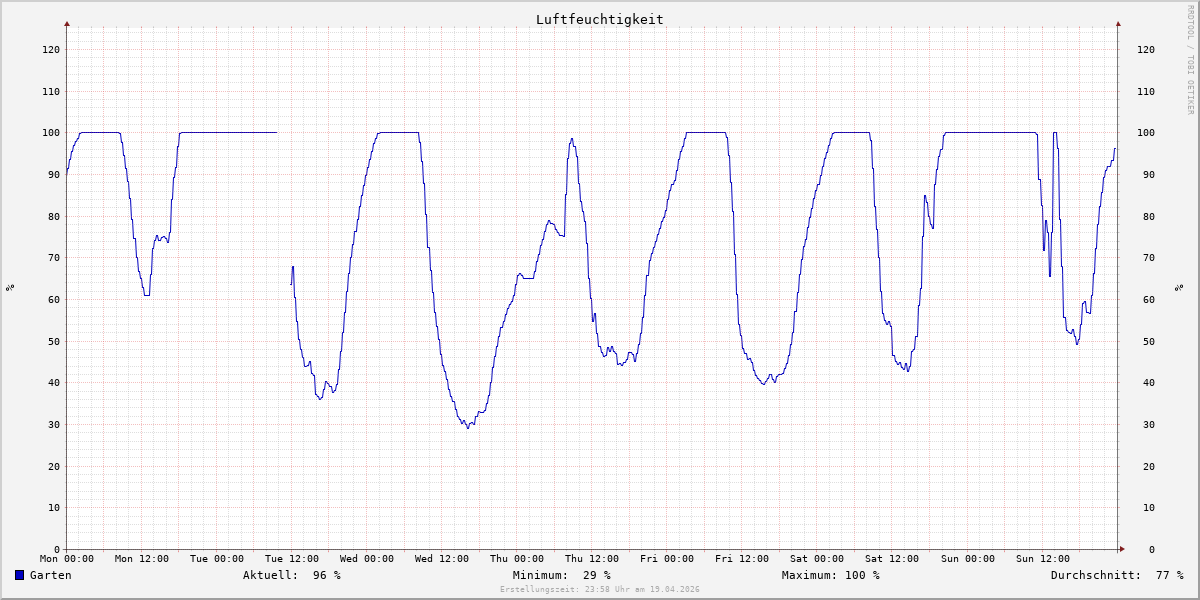Image resolution: width=1200 pixels, height=600 pixels.
Task: Click the RRDTOOL / TOBI OETIKER watermark
Action: coord(1190,59)
